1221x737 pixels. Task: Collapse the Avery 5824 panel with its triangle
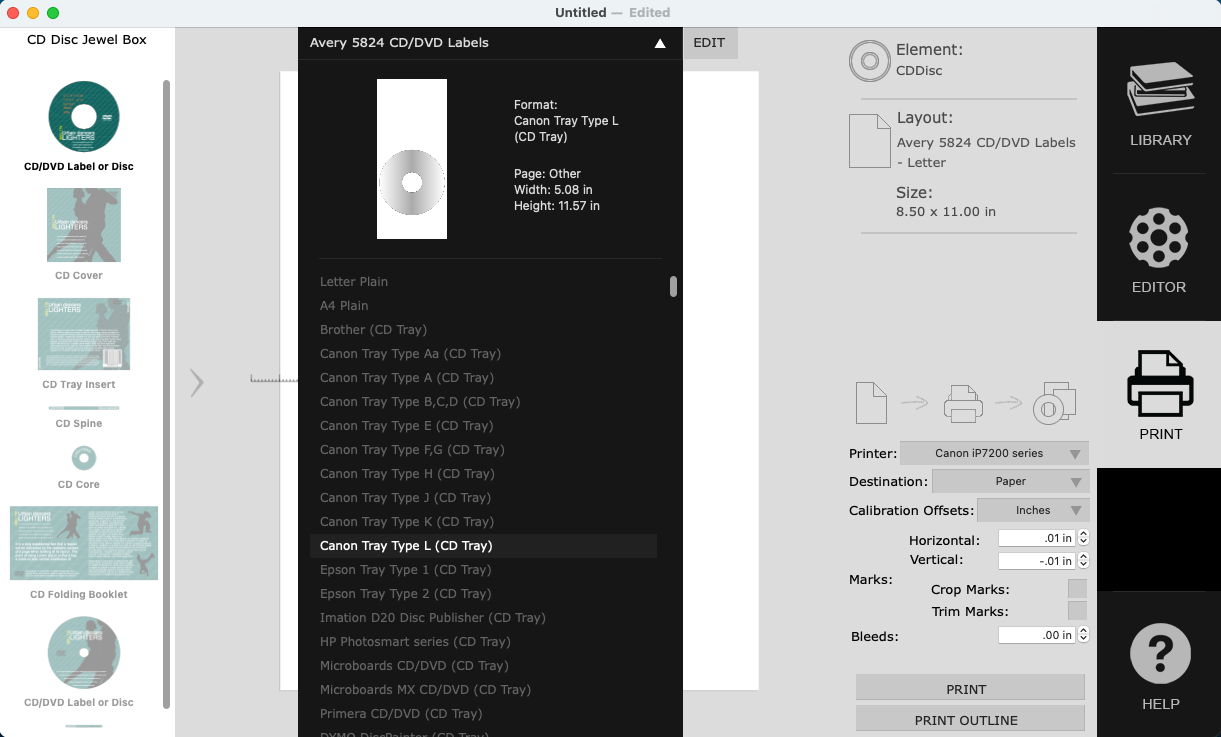(x=660, y=43)
